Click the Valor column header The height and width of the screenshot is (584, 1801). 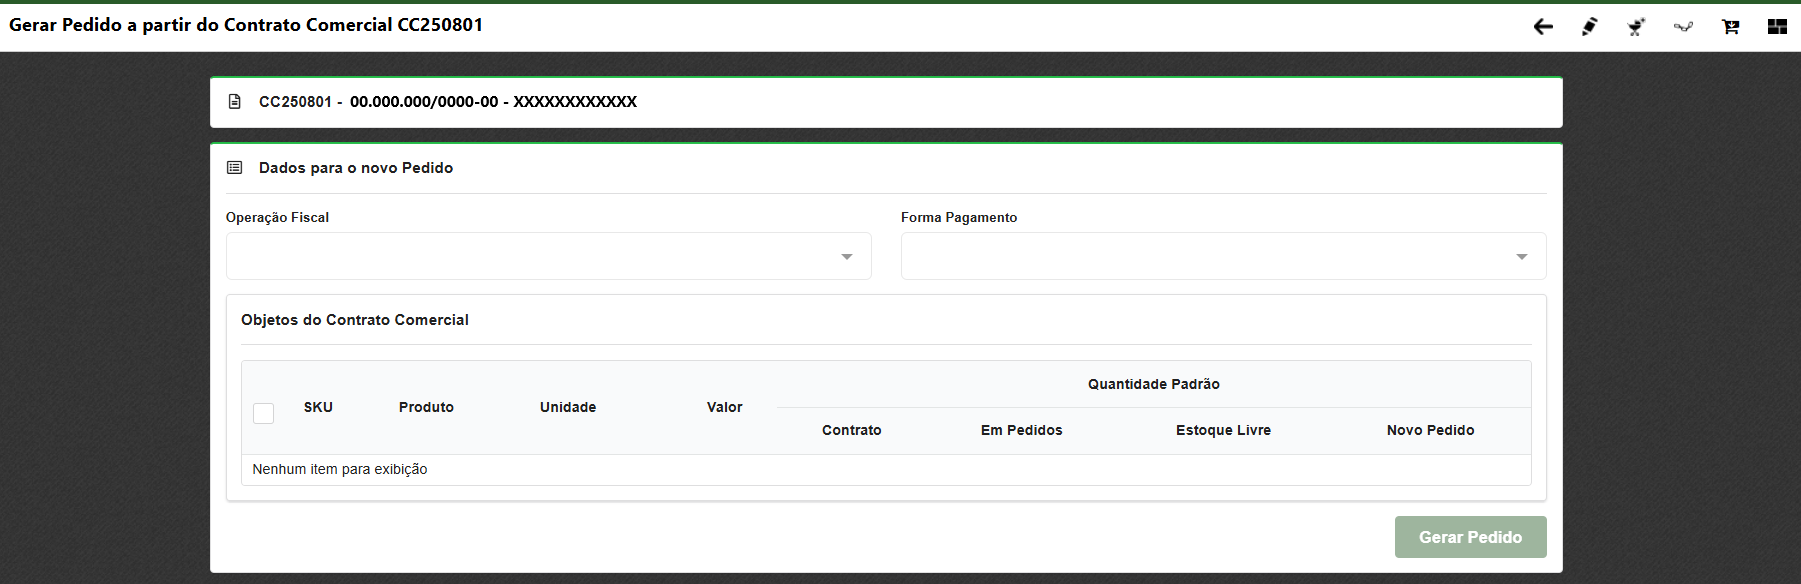pos(724,407)
